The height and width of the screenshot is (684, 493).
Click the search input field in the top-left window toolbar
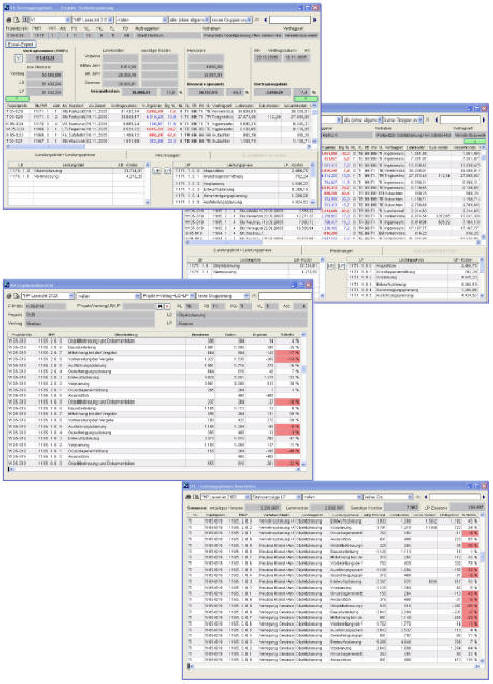click(290, 20)
